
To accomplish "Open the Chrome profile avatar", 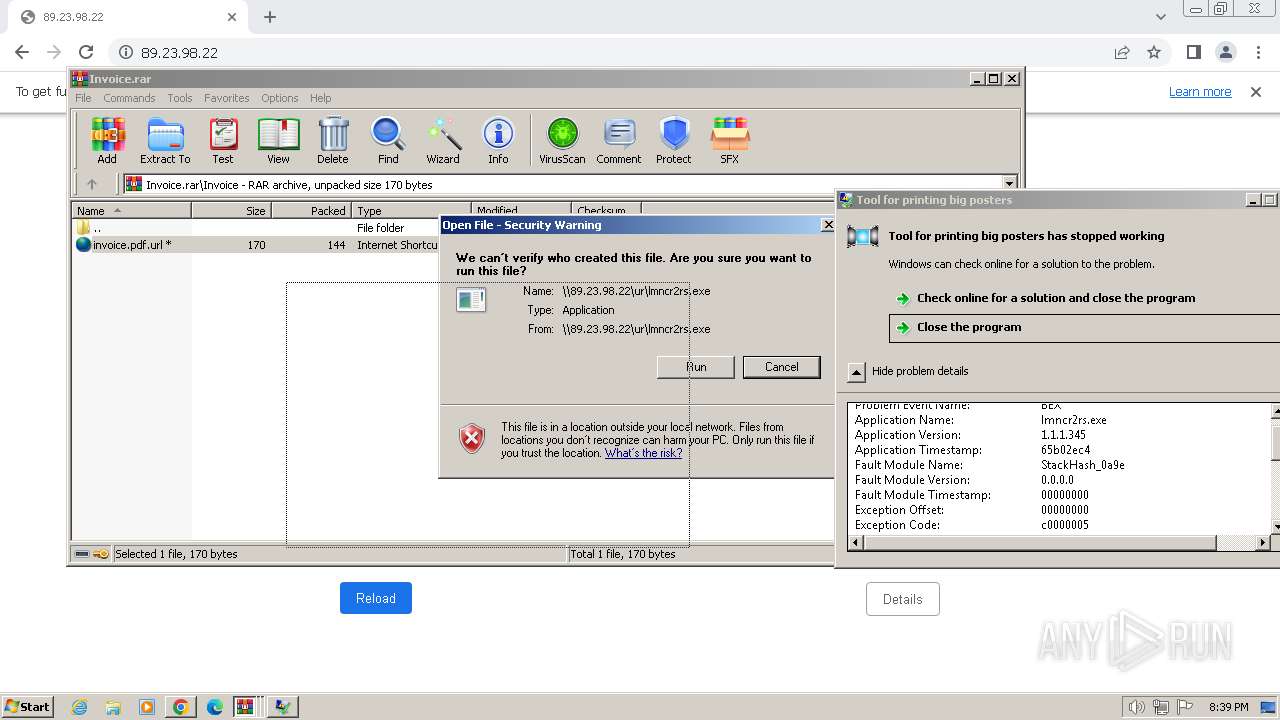I will pyautogui.click(x=1225, y=52).
